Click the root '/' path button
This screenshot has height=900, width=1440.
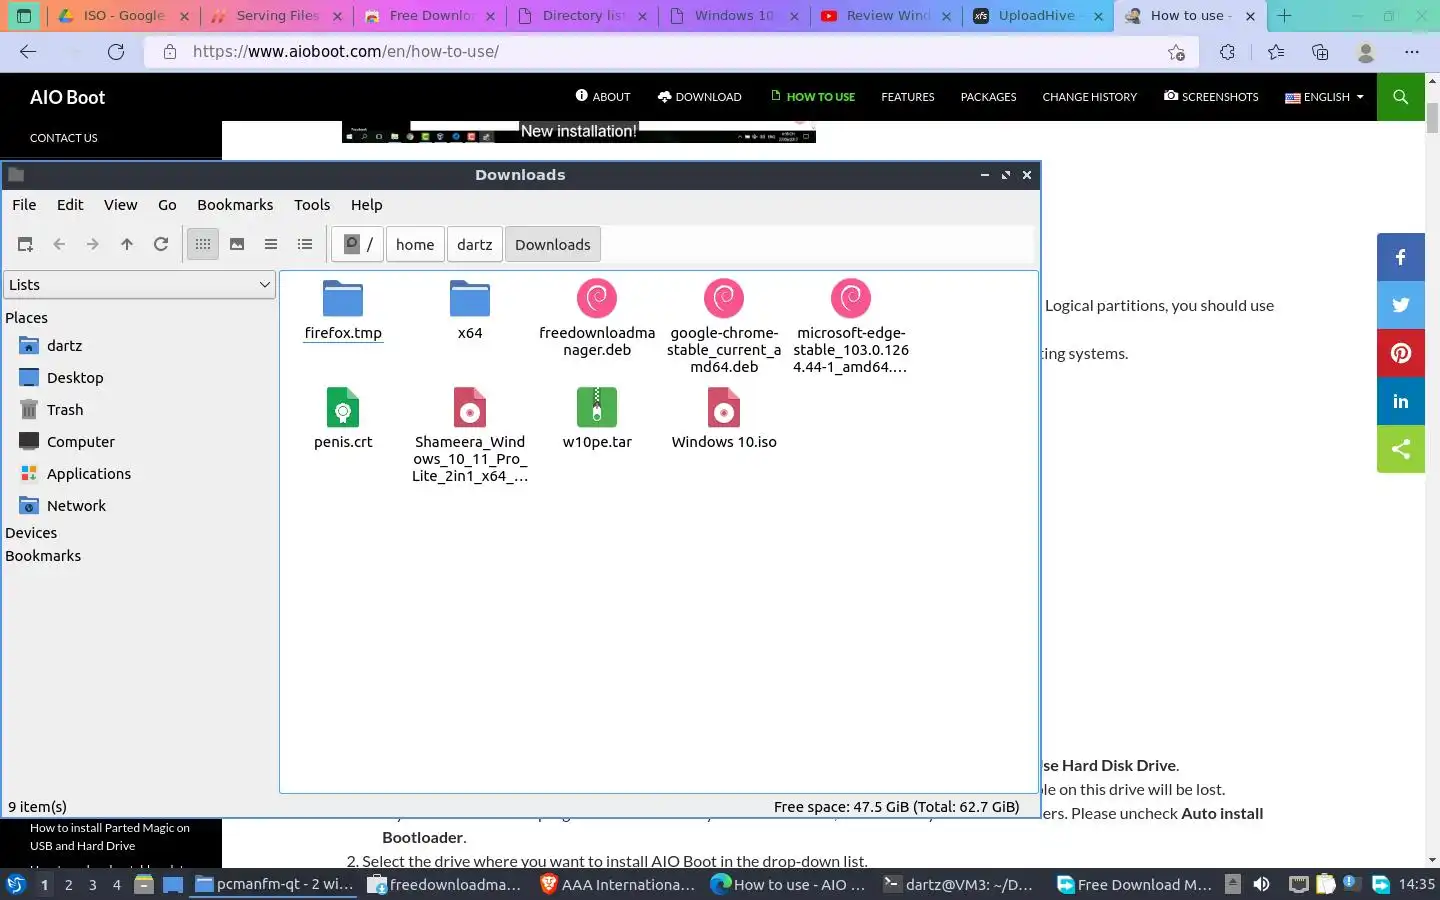pyautogui.click(x=358, y=244)
